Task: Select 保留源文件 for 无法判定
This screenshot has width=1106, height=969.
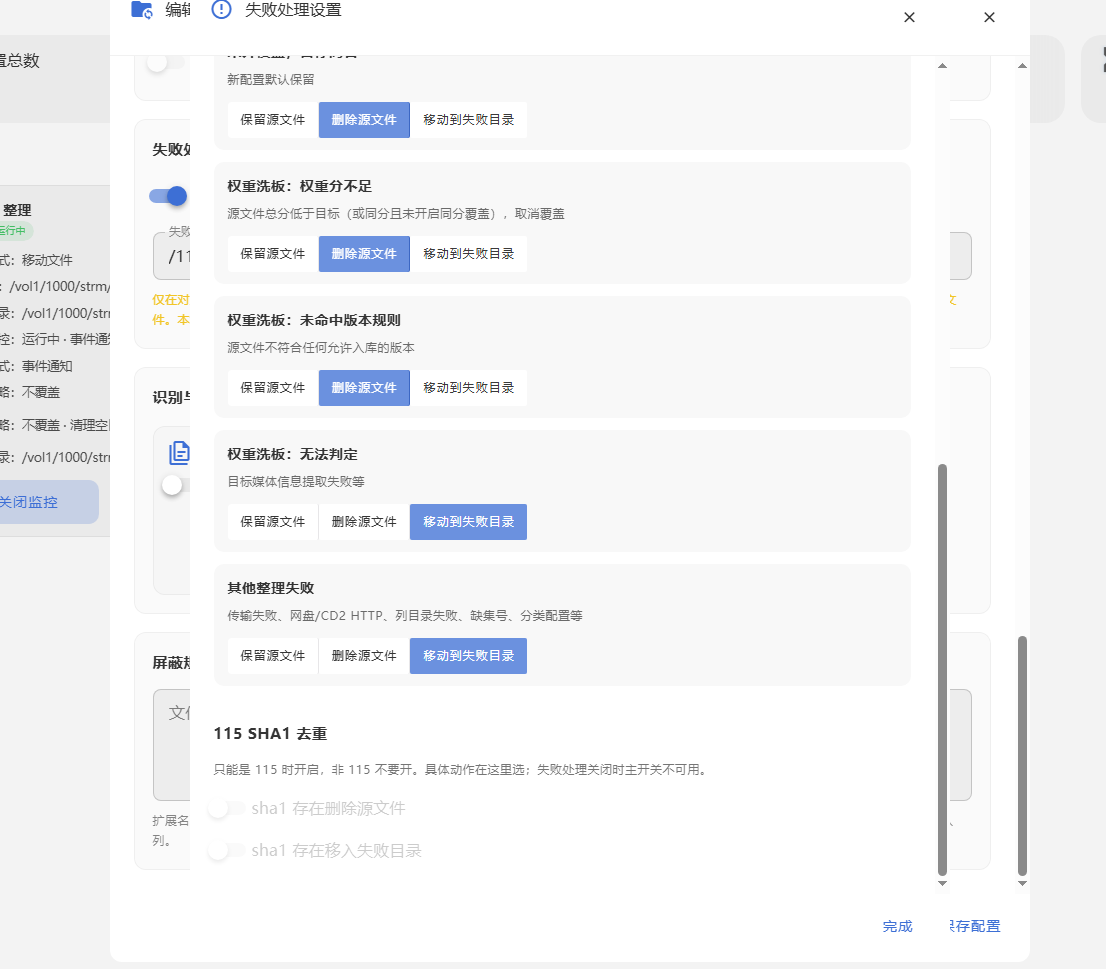Action: tap(273, 522)
